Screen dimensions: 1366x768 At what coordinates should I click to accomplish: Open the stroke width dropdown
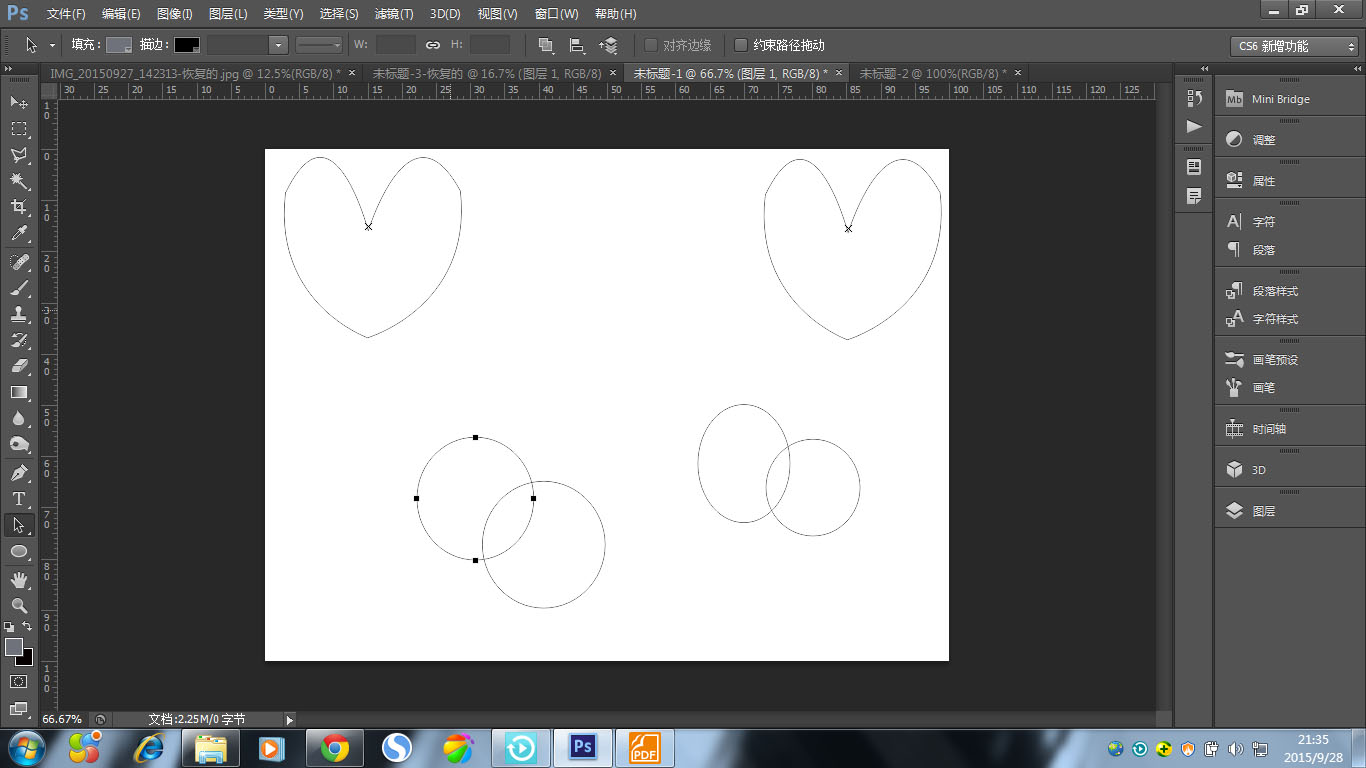coord(278,45)
